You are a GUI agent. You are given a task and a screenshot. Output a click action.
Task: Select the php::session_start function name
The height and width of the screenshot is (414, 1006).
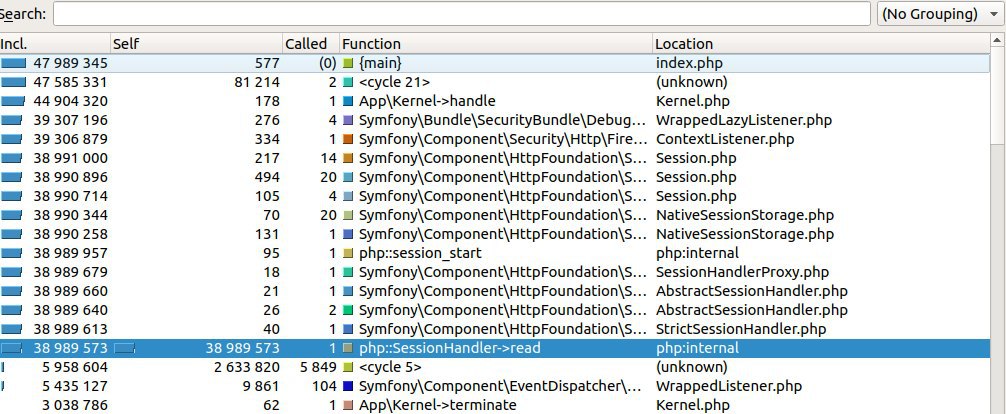tap(420, 253)
